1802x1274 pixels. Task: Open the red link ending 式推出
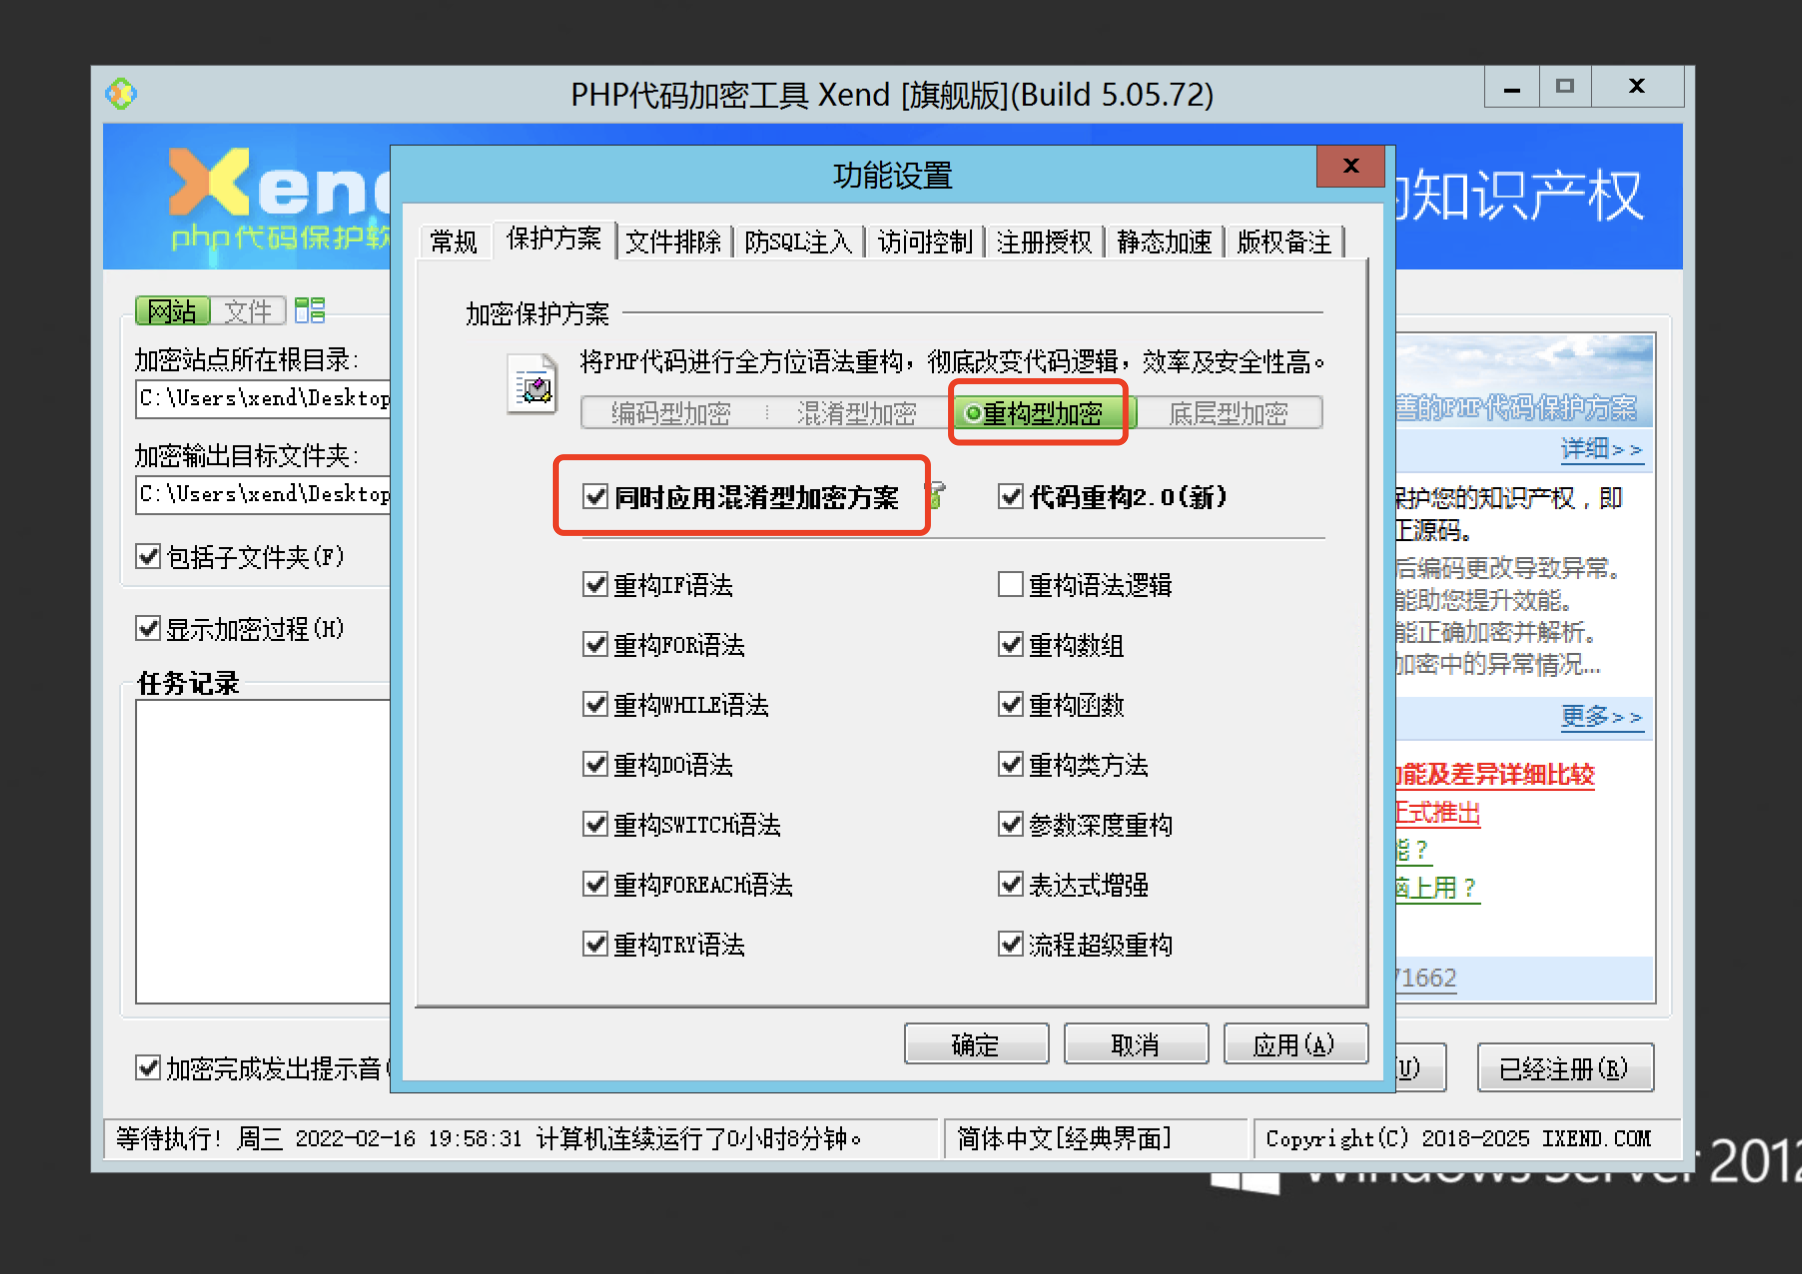(x=1438, y=812)
